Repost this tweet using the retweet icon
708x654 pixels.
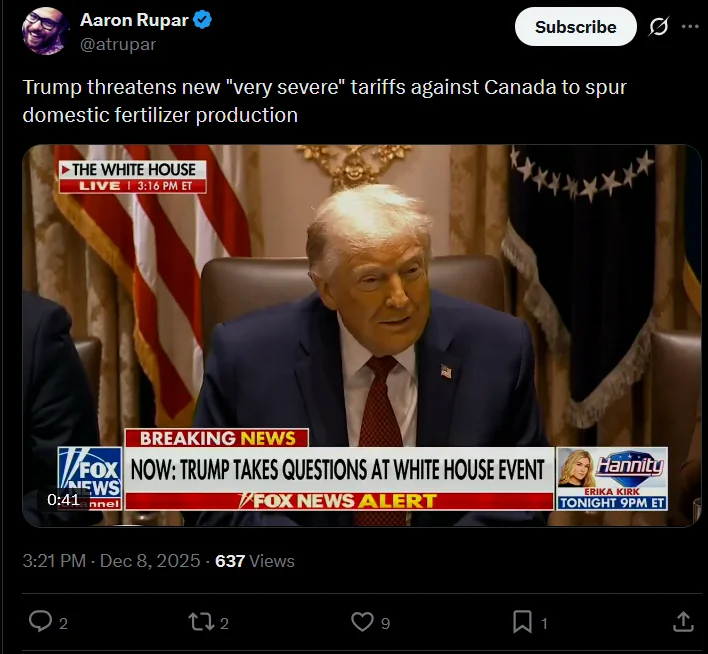(200, 622)
